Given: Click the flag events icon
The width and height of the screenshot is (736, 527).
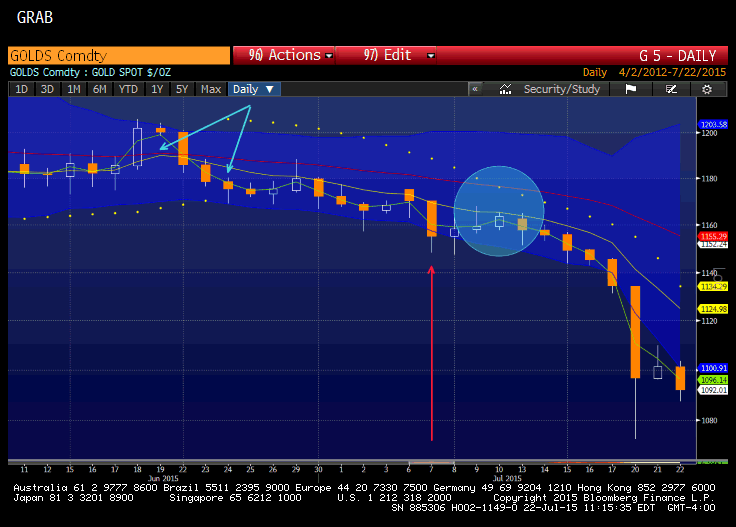Looking at the screenshot, I should [x=630, y=89].
